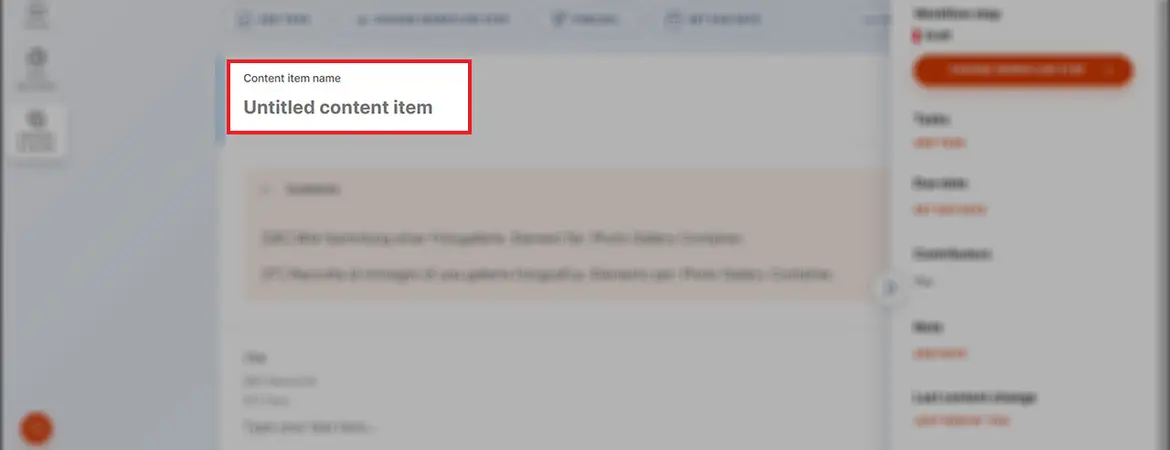Click the first top toolbar item icon
1170x450 pixels.
[244, 20]
